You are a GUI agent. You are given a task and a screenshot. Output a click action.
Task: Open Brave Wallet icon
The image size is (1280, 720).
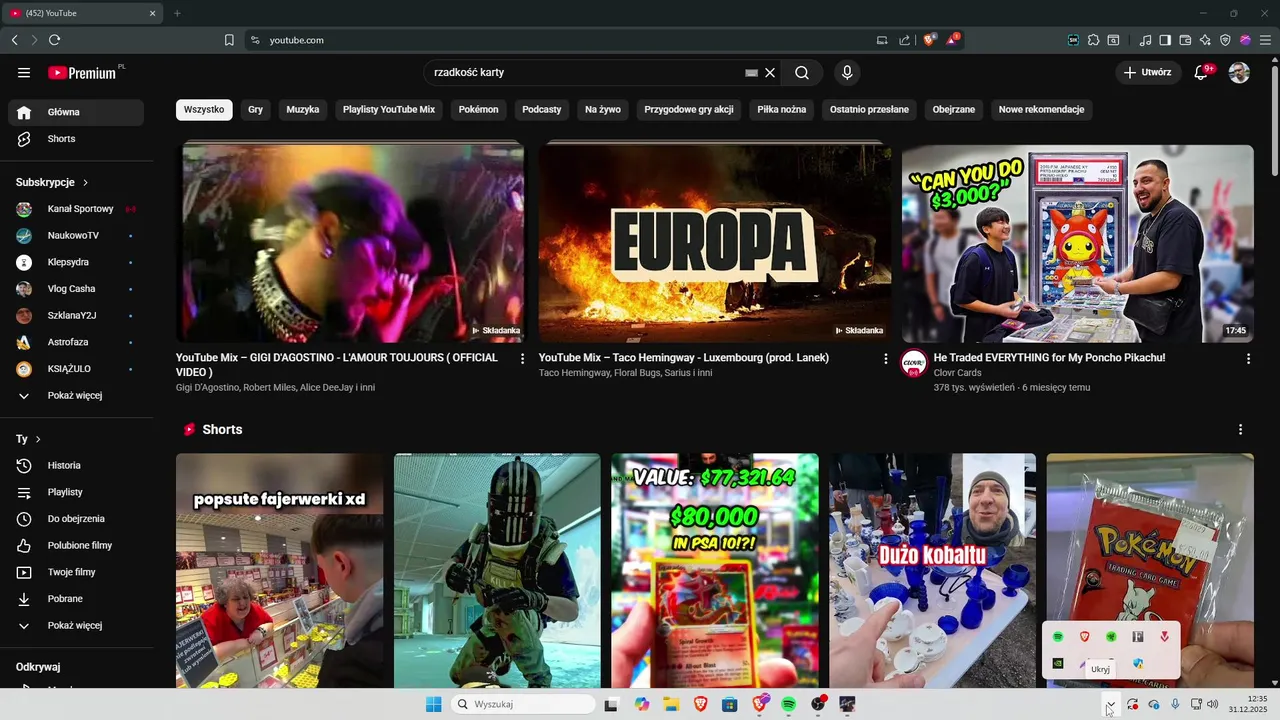click(x=1185, y=40)
